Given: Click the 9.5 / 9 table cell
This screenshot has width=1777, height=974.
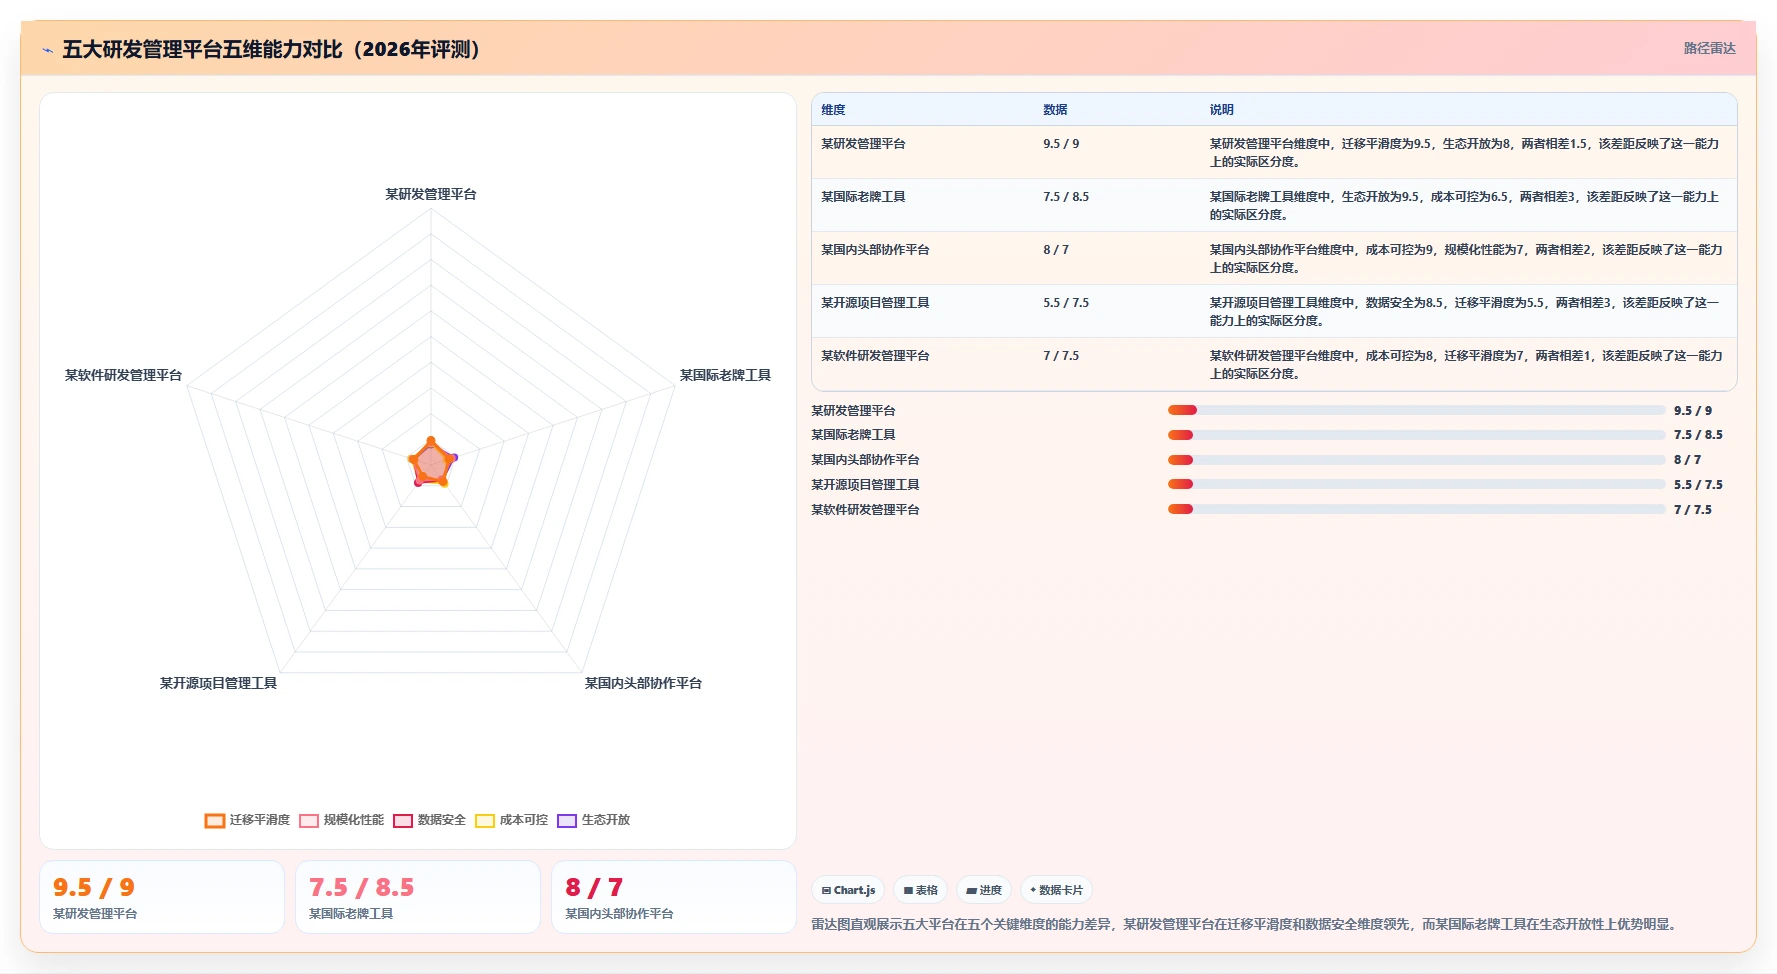Looking at the screenshot, I should pos(1061,144).
